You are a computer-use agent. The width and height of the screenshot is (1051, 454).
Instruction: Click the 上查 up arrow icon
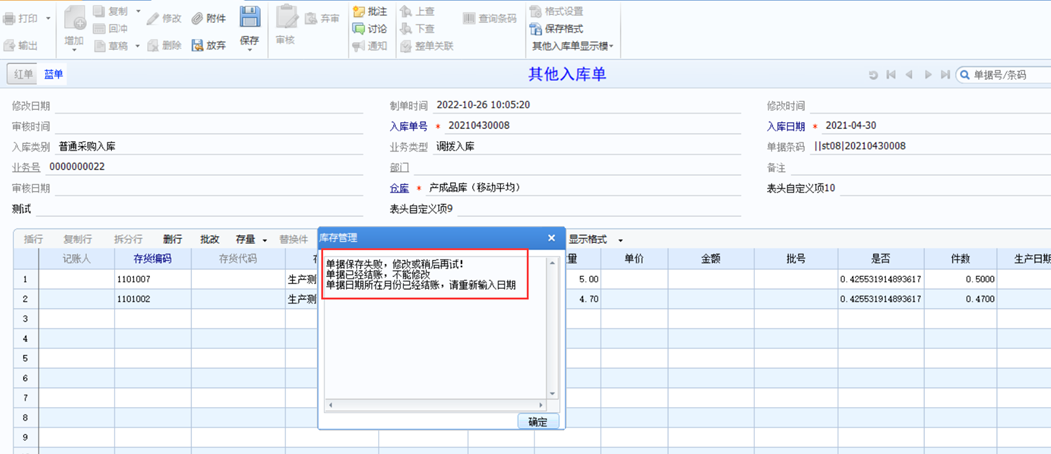coord(406,11)
